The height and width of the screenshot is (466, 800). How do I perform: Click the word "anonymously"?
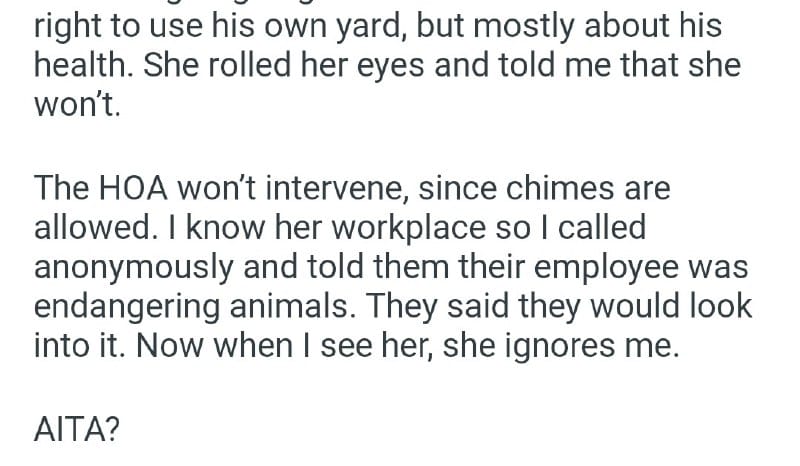click(134, 267)
